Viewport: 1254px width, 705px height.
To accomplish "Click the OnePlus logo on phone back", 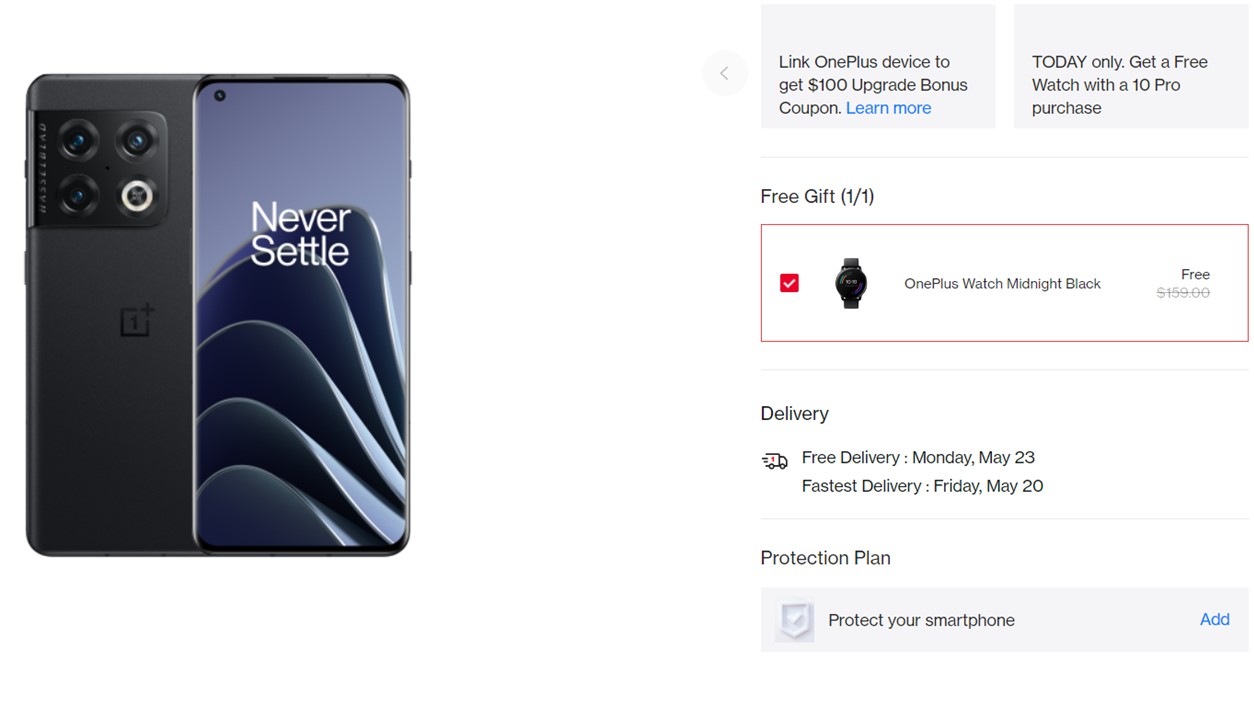I will [x=137, y=319].
